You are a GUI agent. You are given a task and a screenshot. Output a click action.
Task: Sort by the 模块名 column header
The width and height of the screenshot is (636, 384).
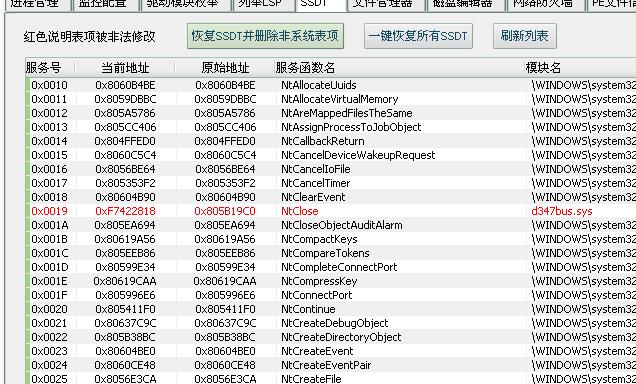click(543, 68)
